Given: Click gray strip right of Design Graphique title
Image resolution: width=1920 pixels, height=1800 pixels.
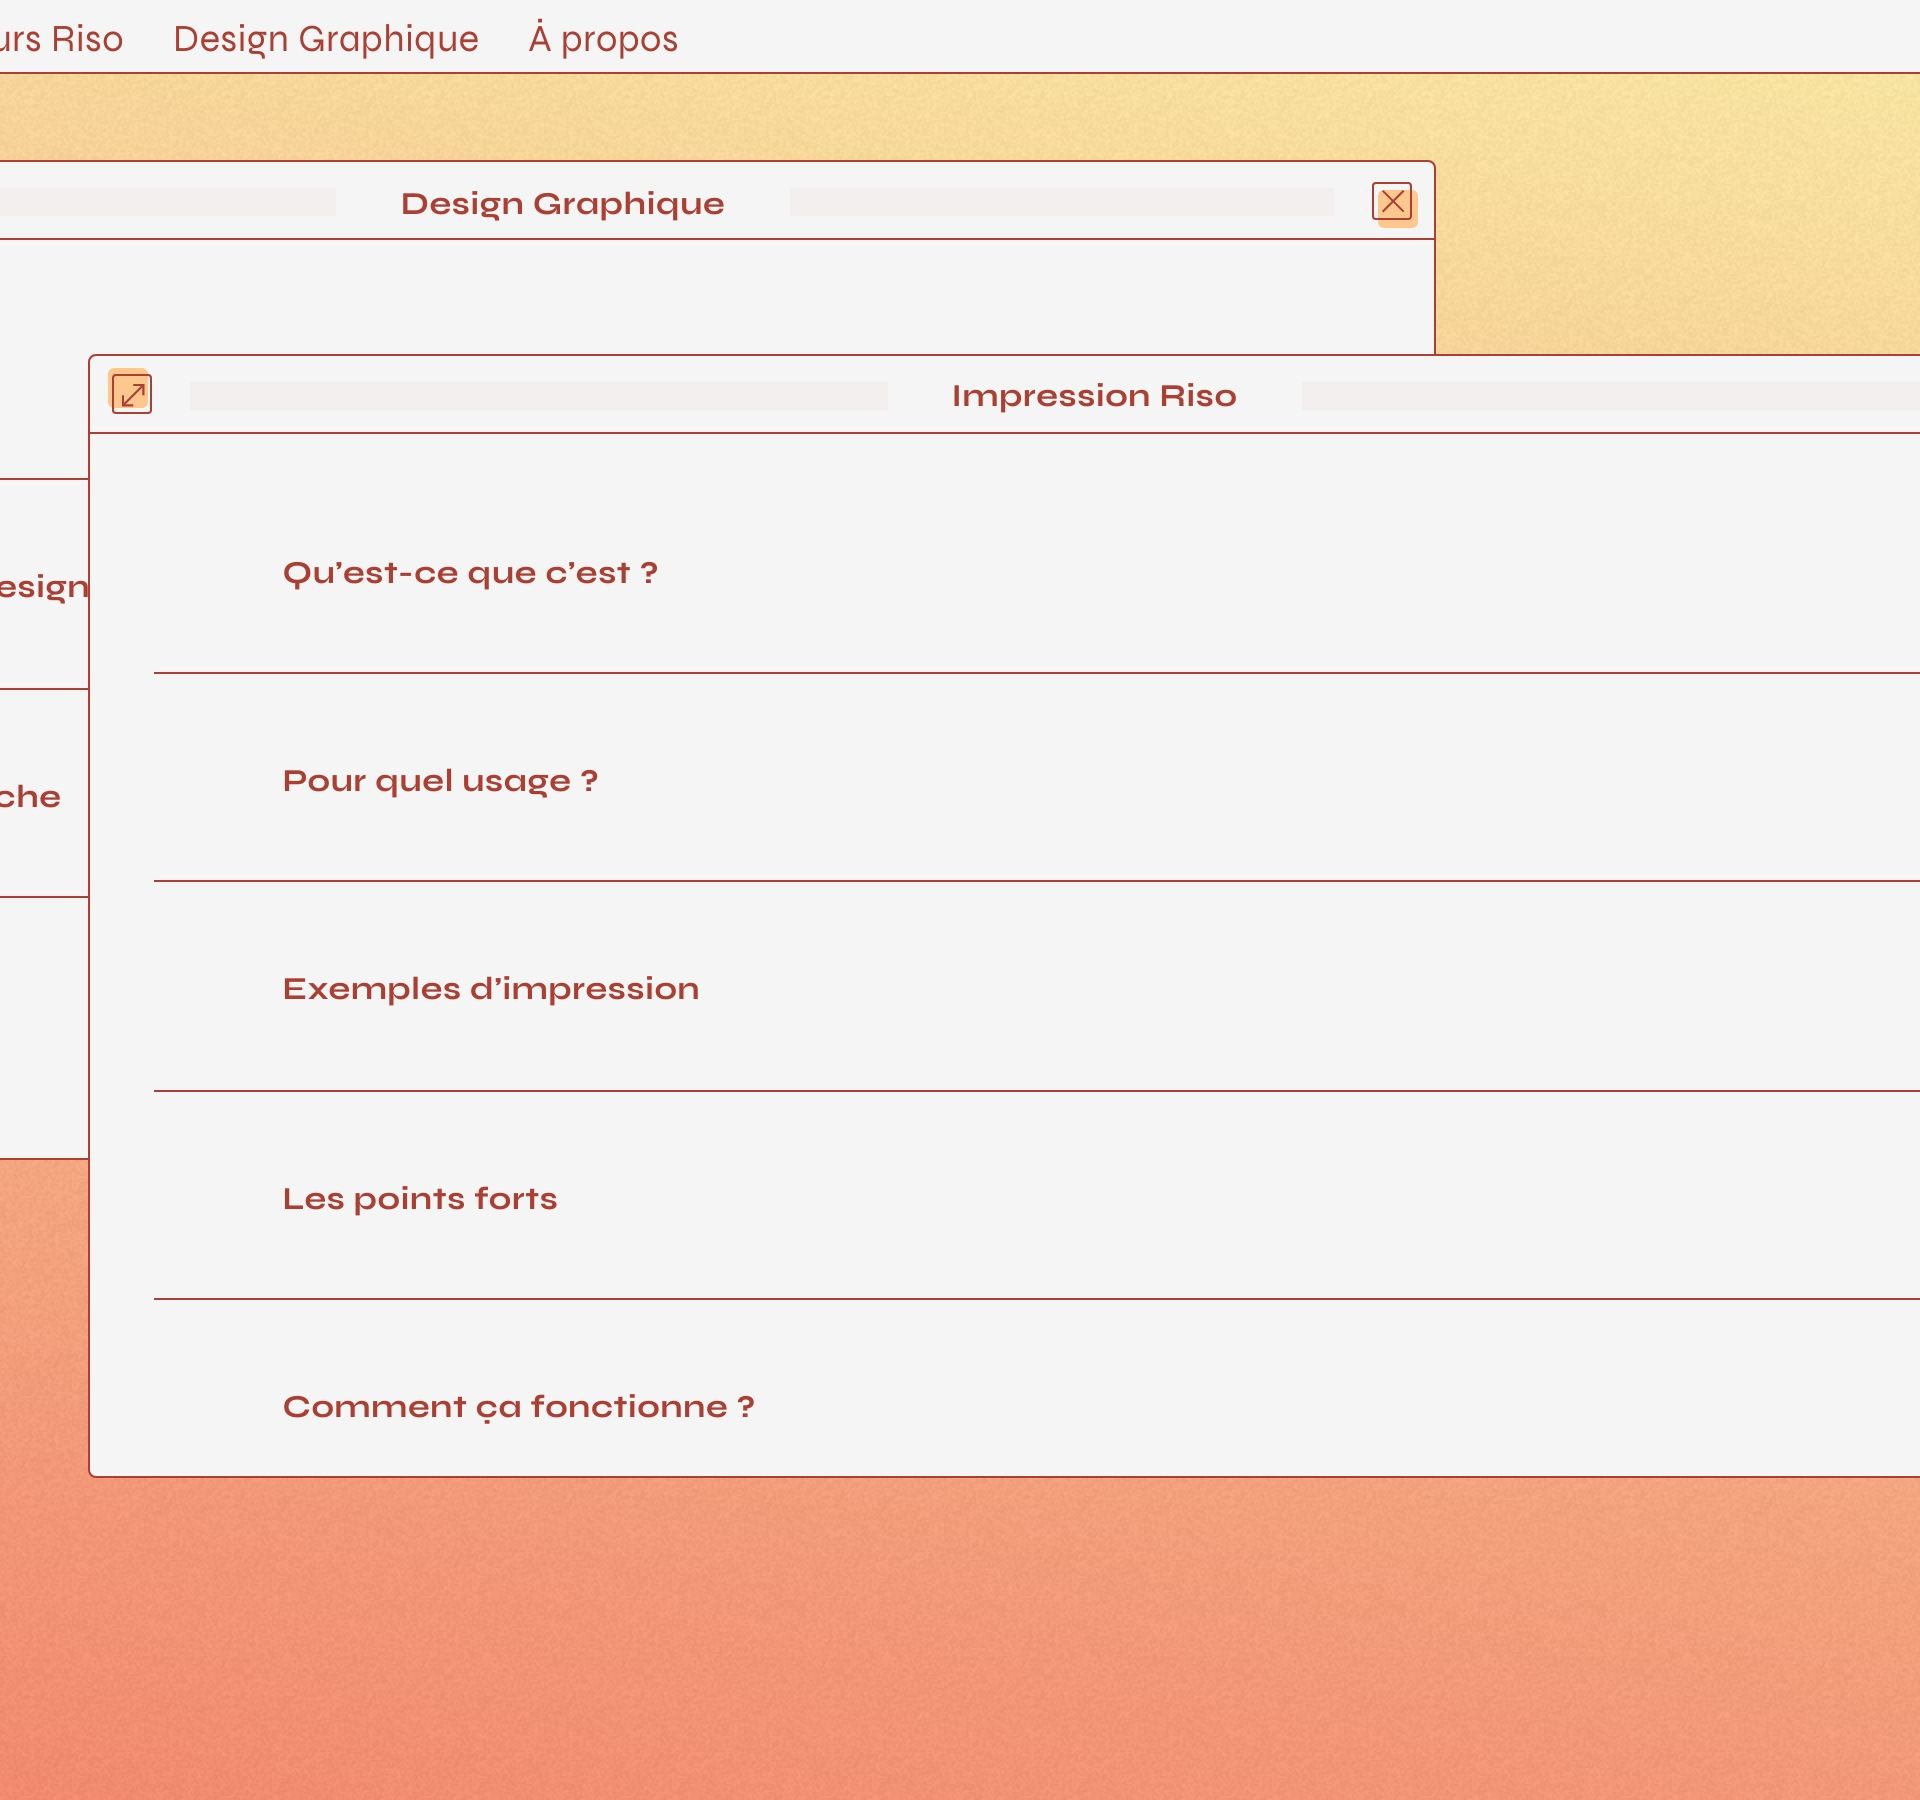Looking at the screenshot, I should pyautogui.click(x=1060, y=203).
